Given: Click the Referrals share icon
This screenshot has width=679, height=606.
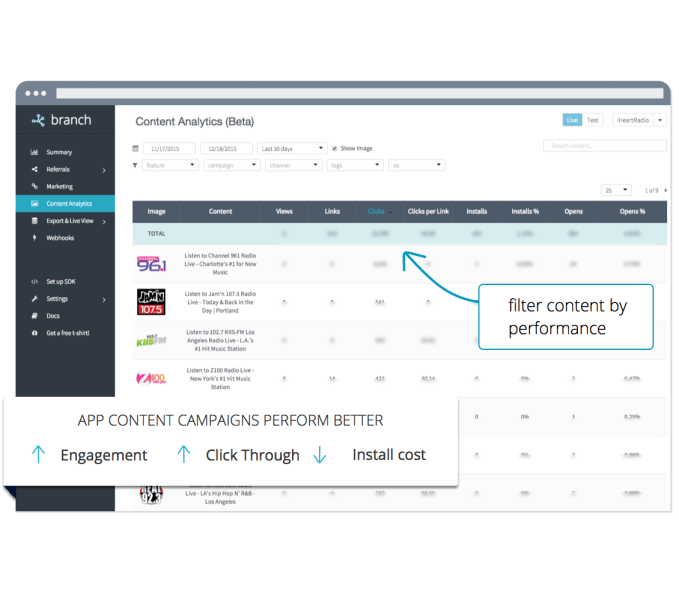Looking at the screenshot, I should (34, 169).
